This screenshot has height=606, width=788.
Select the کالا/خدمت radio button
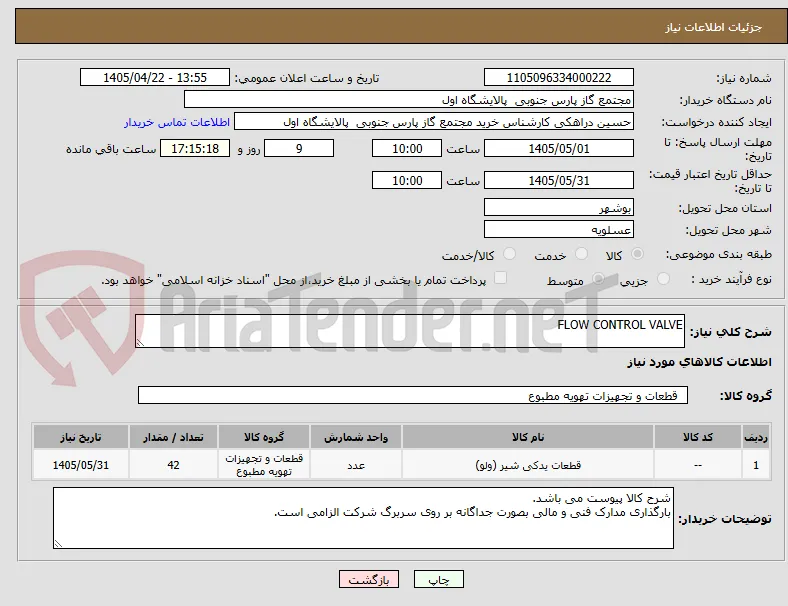coord(509,254)
